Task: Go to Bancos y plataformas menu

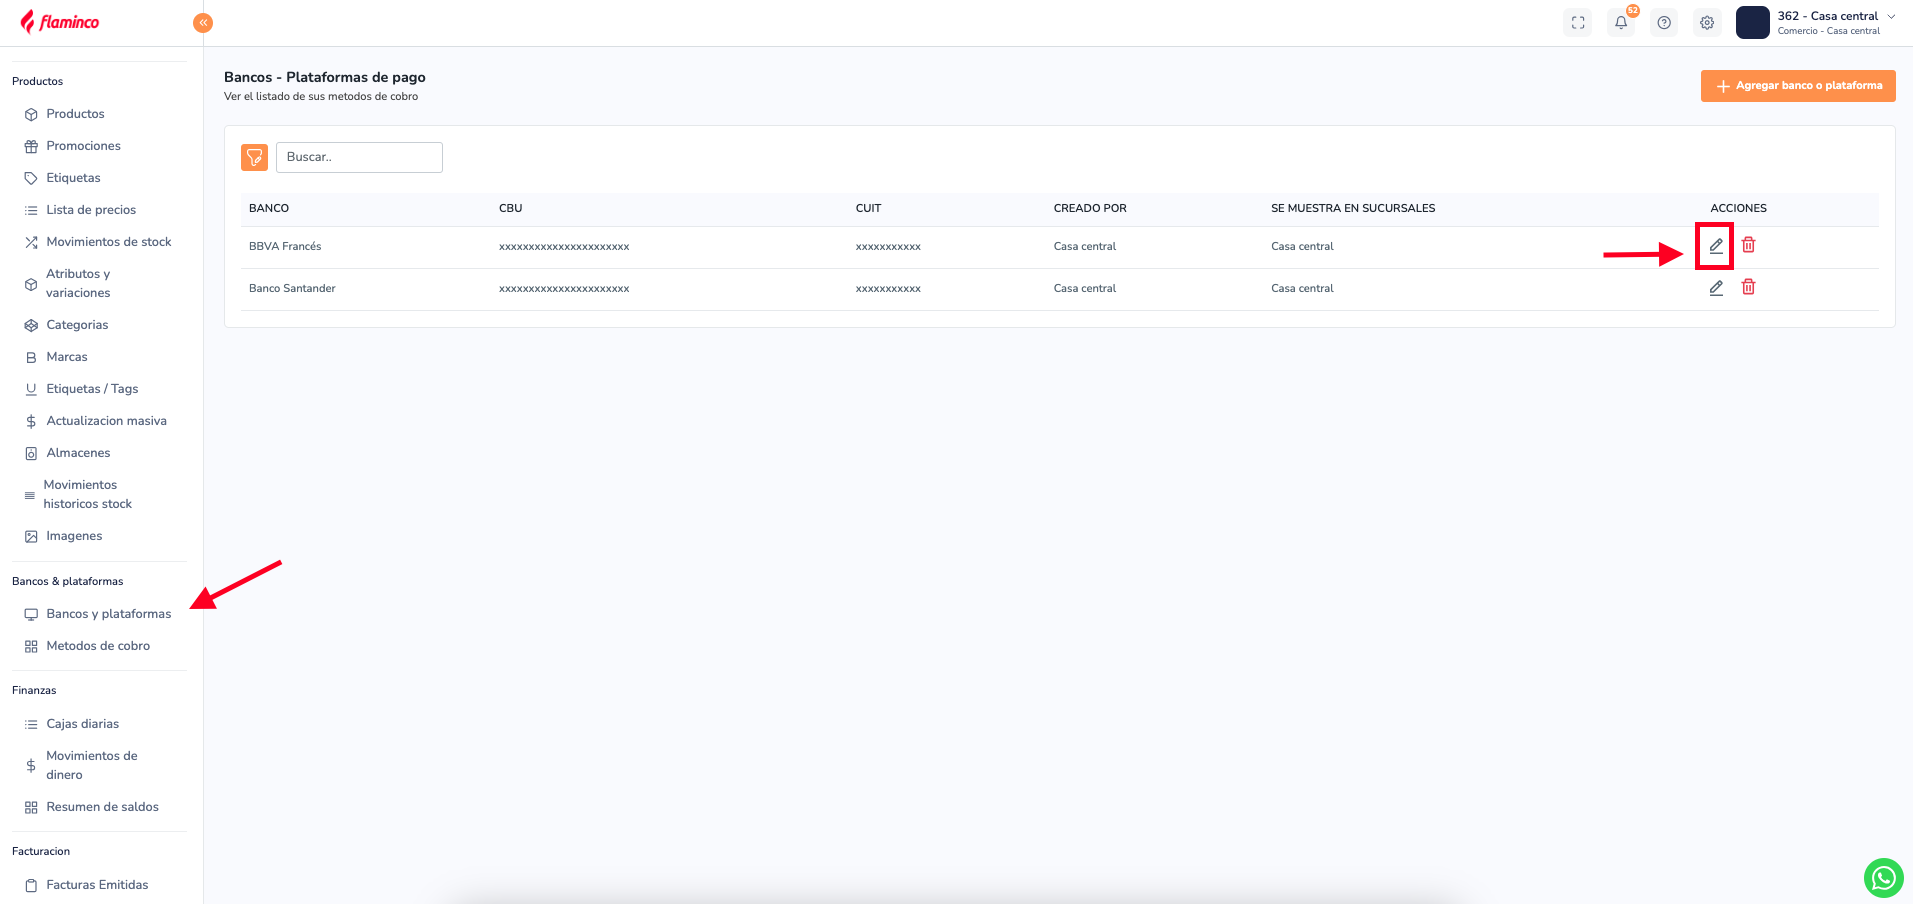Action: (x=108, y=614)
